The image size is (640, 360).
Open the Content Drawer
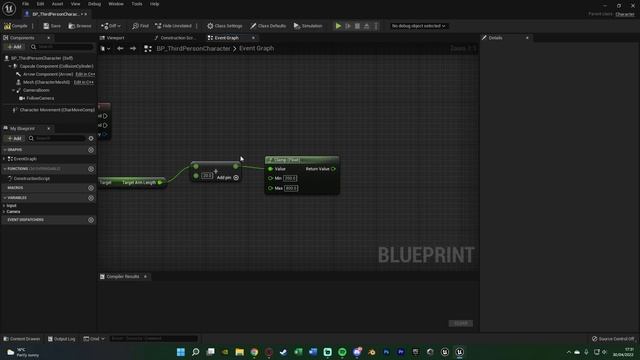(22, 339)
